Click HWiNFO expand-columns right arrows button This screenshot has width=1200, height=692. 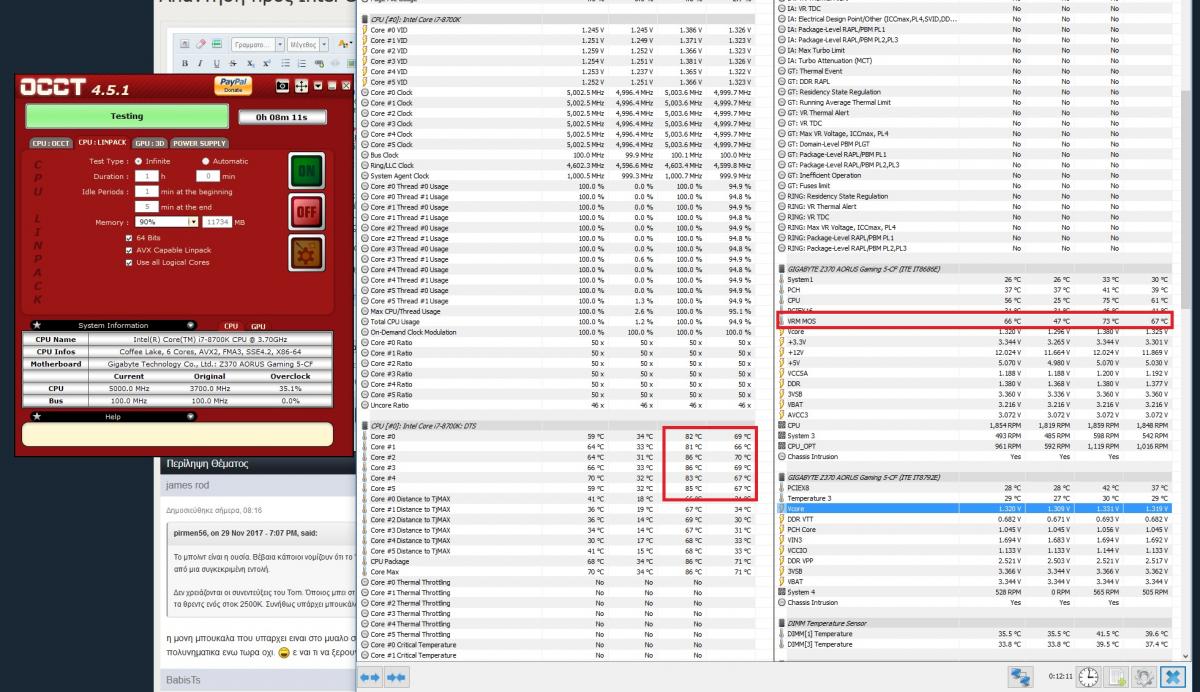pyautogui.click(x=370, y=677)
